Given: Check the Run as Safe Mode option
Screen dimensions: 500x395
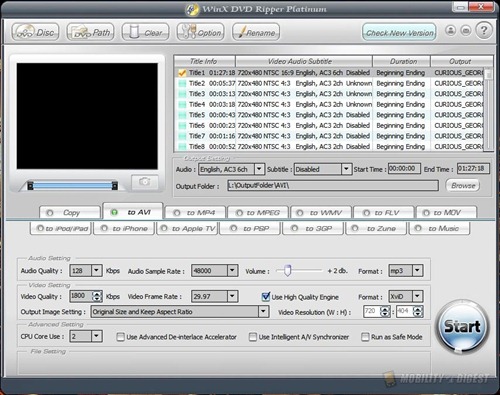Looking at the screenshot, I should (x=365, y=337).
